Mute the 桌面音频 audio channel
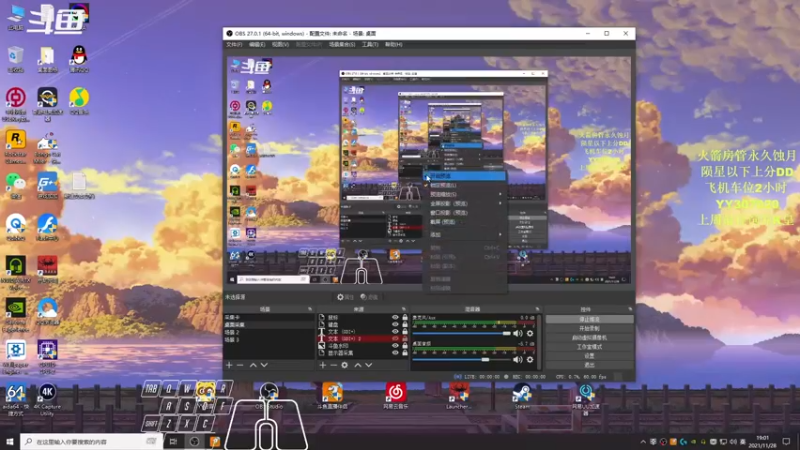This screenshot has width=800, height=450. pos(518,360)
